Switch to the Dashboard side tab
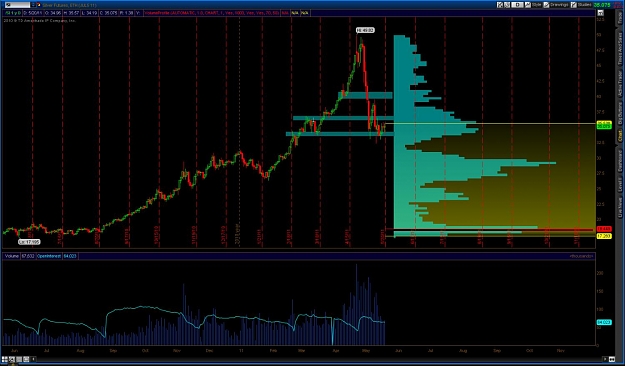This screenshot has height=366, width=625. (x=619, y=161)
